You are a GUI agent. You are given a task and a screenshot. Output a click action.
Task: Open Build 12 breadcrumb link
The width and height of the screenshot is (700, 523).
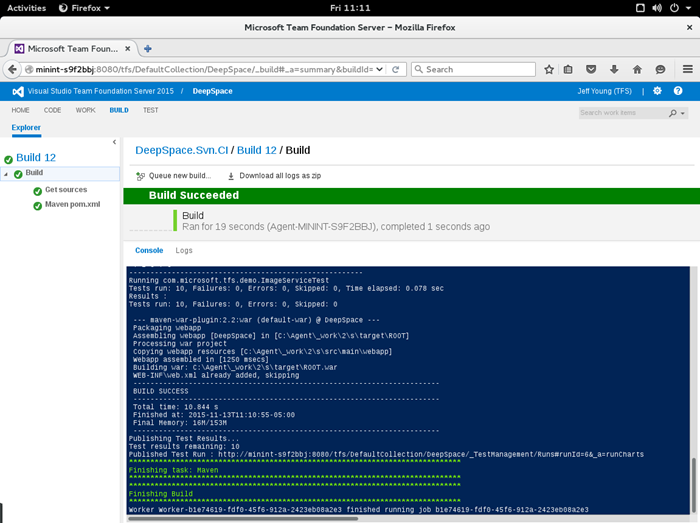point(257,150)
